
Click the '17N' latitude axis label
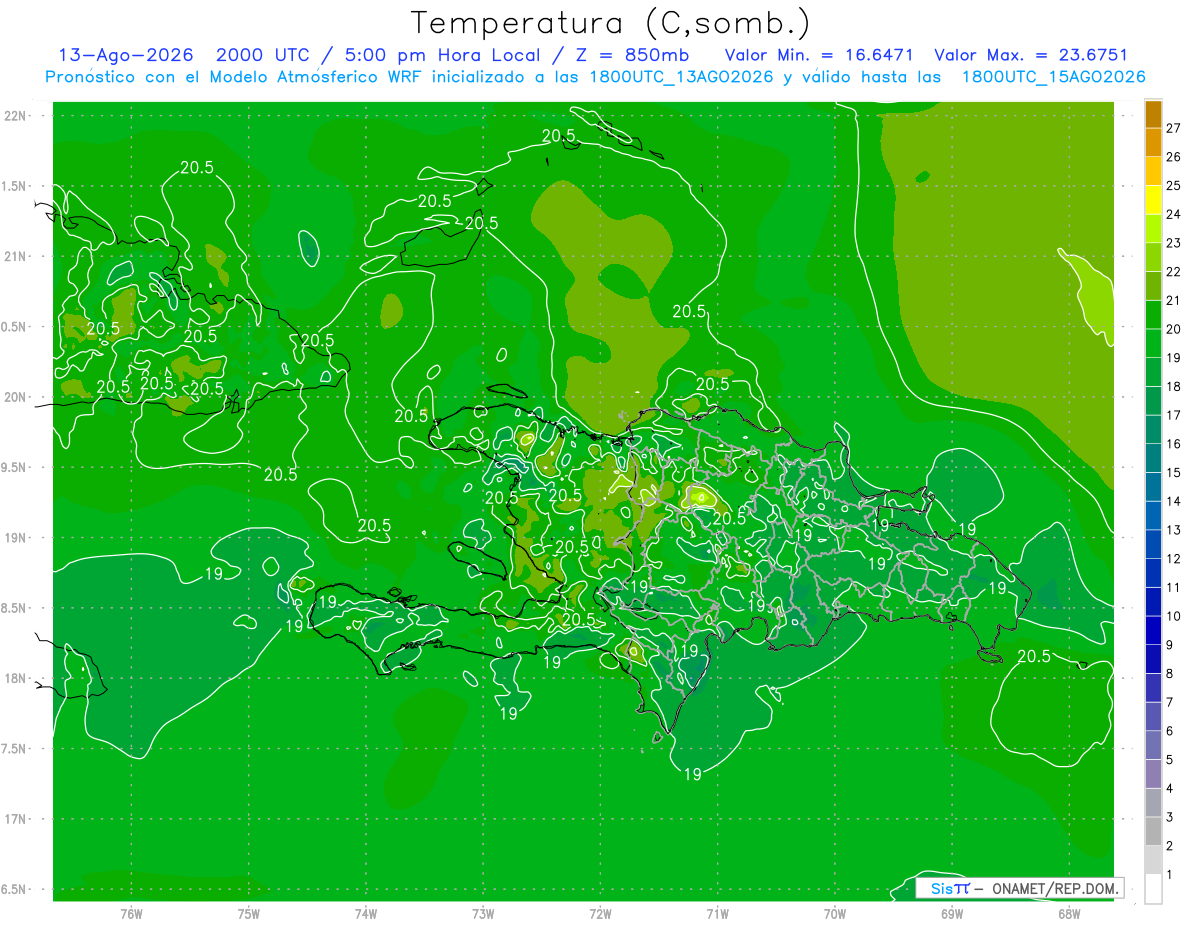(17, 819)
